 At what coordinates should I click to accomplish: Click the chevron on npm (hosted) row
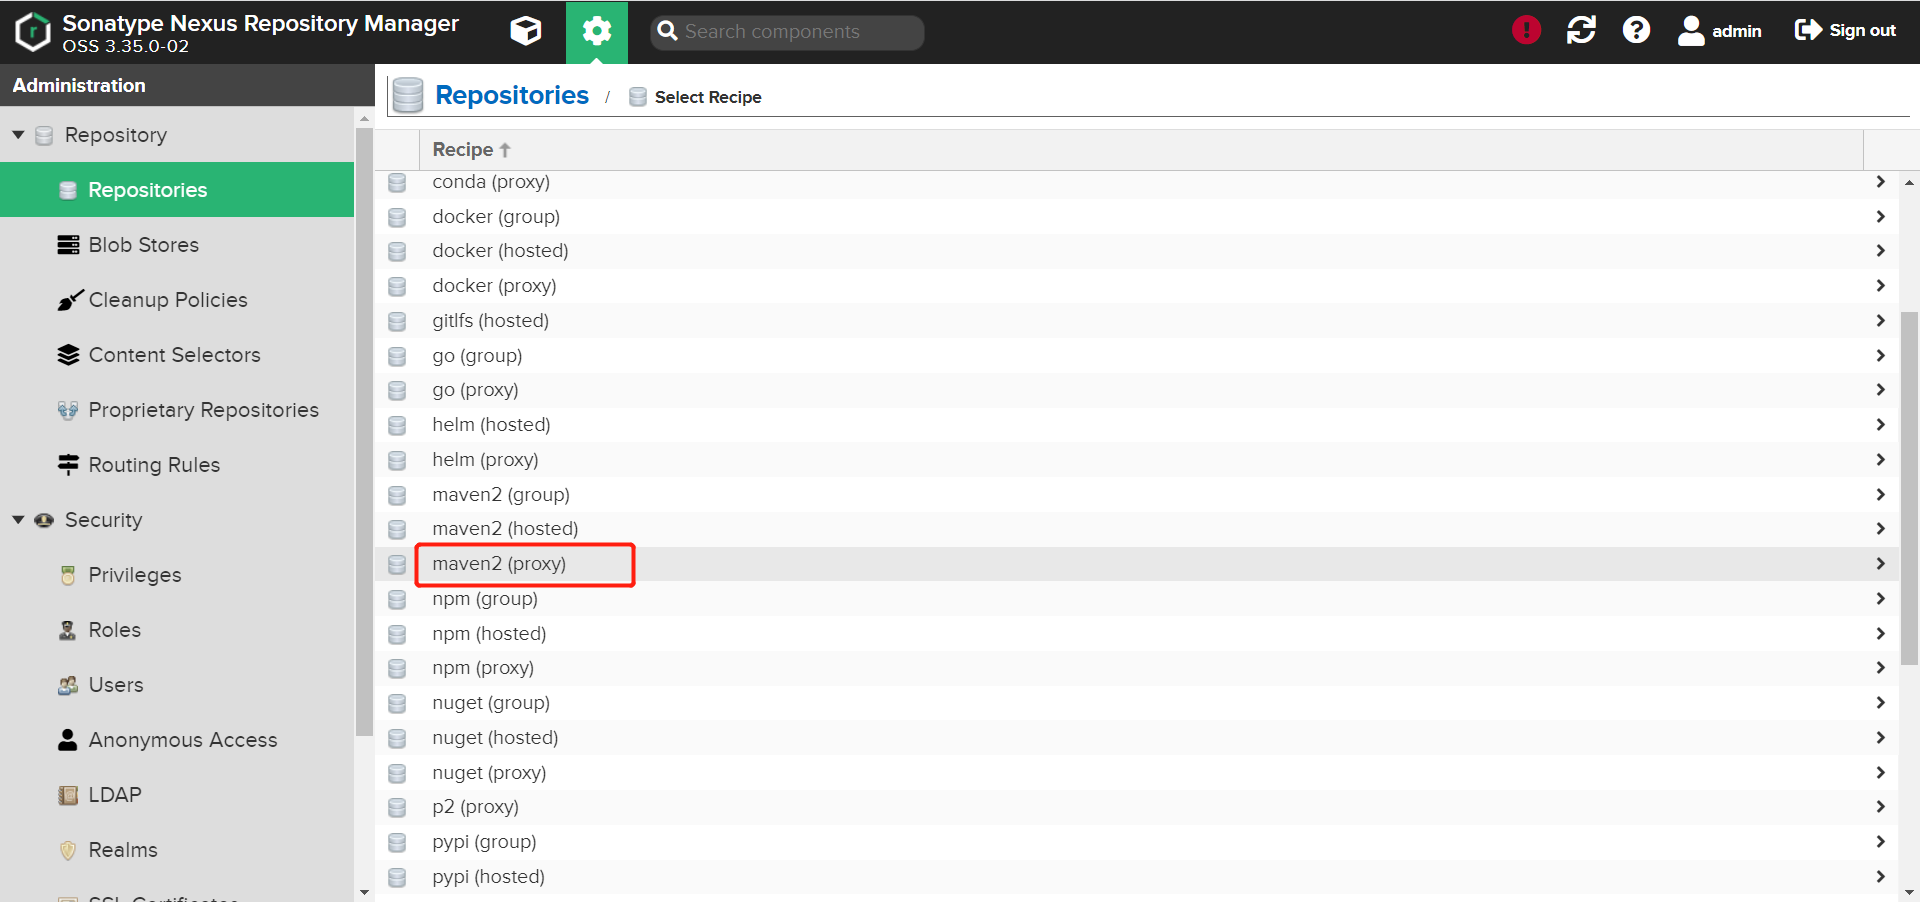[1880, 633]
